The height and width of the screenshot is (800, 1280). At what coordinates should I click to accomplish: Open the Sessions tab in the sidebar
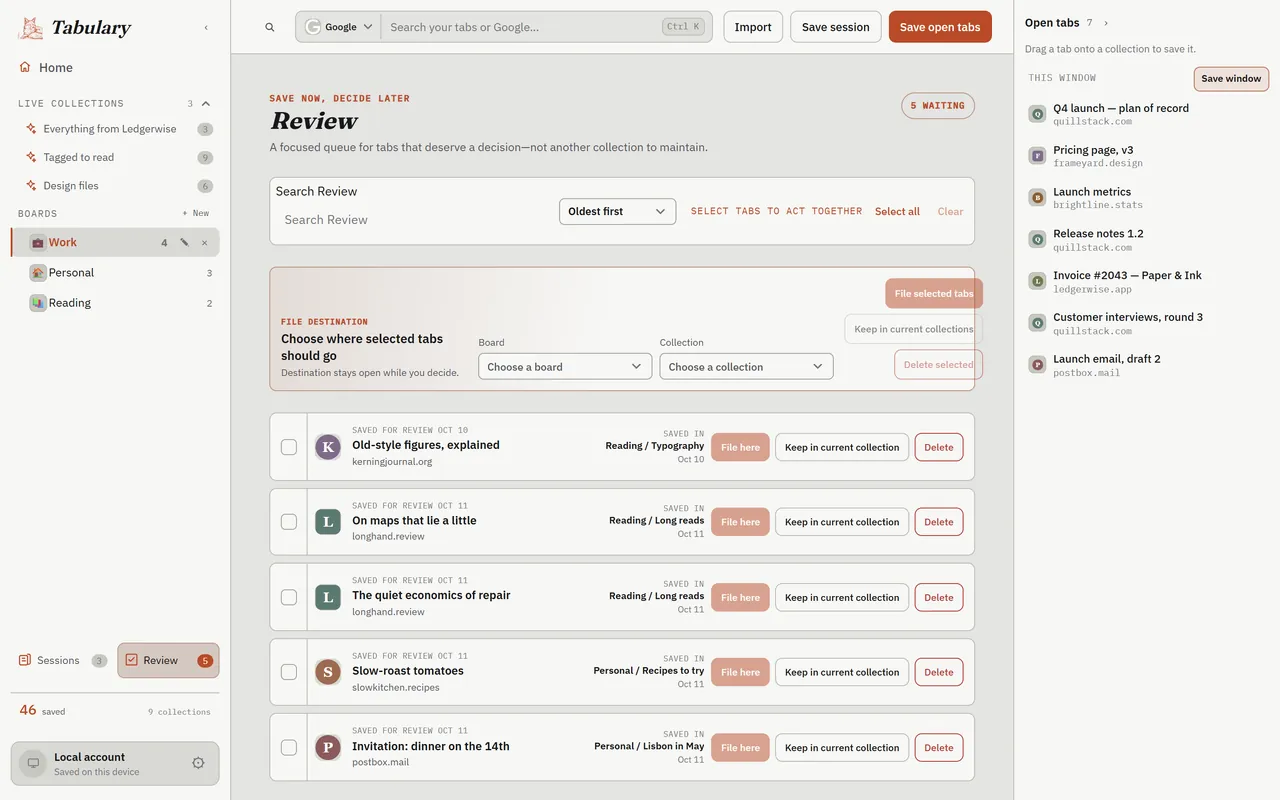[x=63, y=660]
